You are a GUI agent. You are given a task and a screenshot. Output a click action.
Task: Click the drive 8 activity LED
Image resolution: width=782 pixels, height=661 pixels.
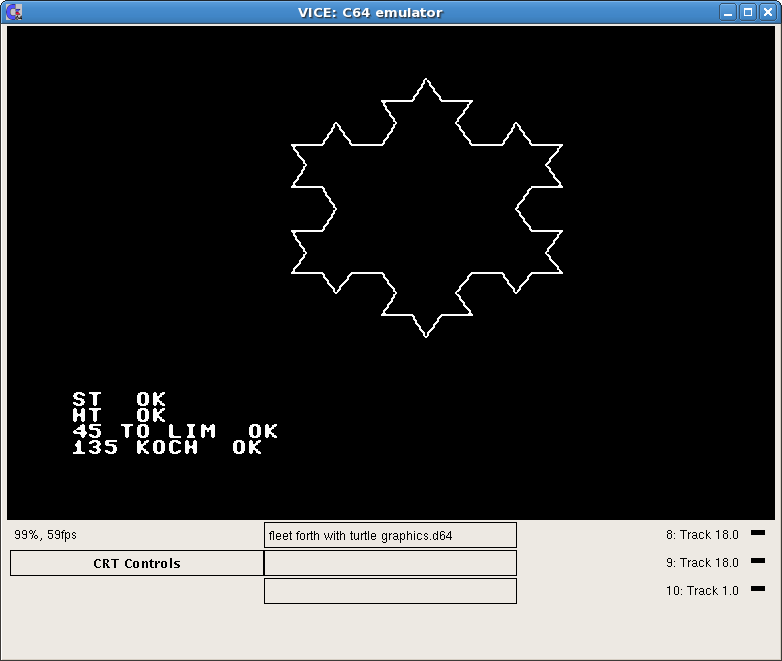coord(757,533)
